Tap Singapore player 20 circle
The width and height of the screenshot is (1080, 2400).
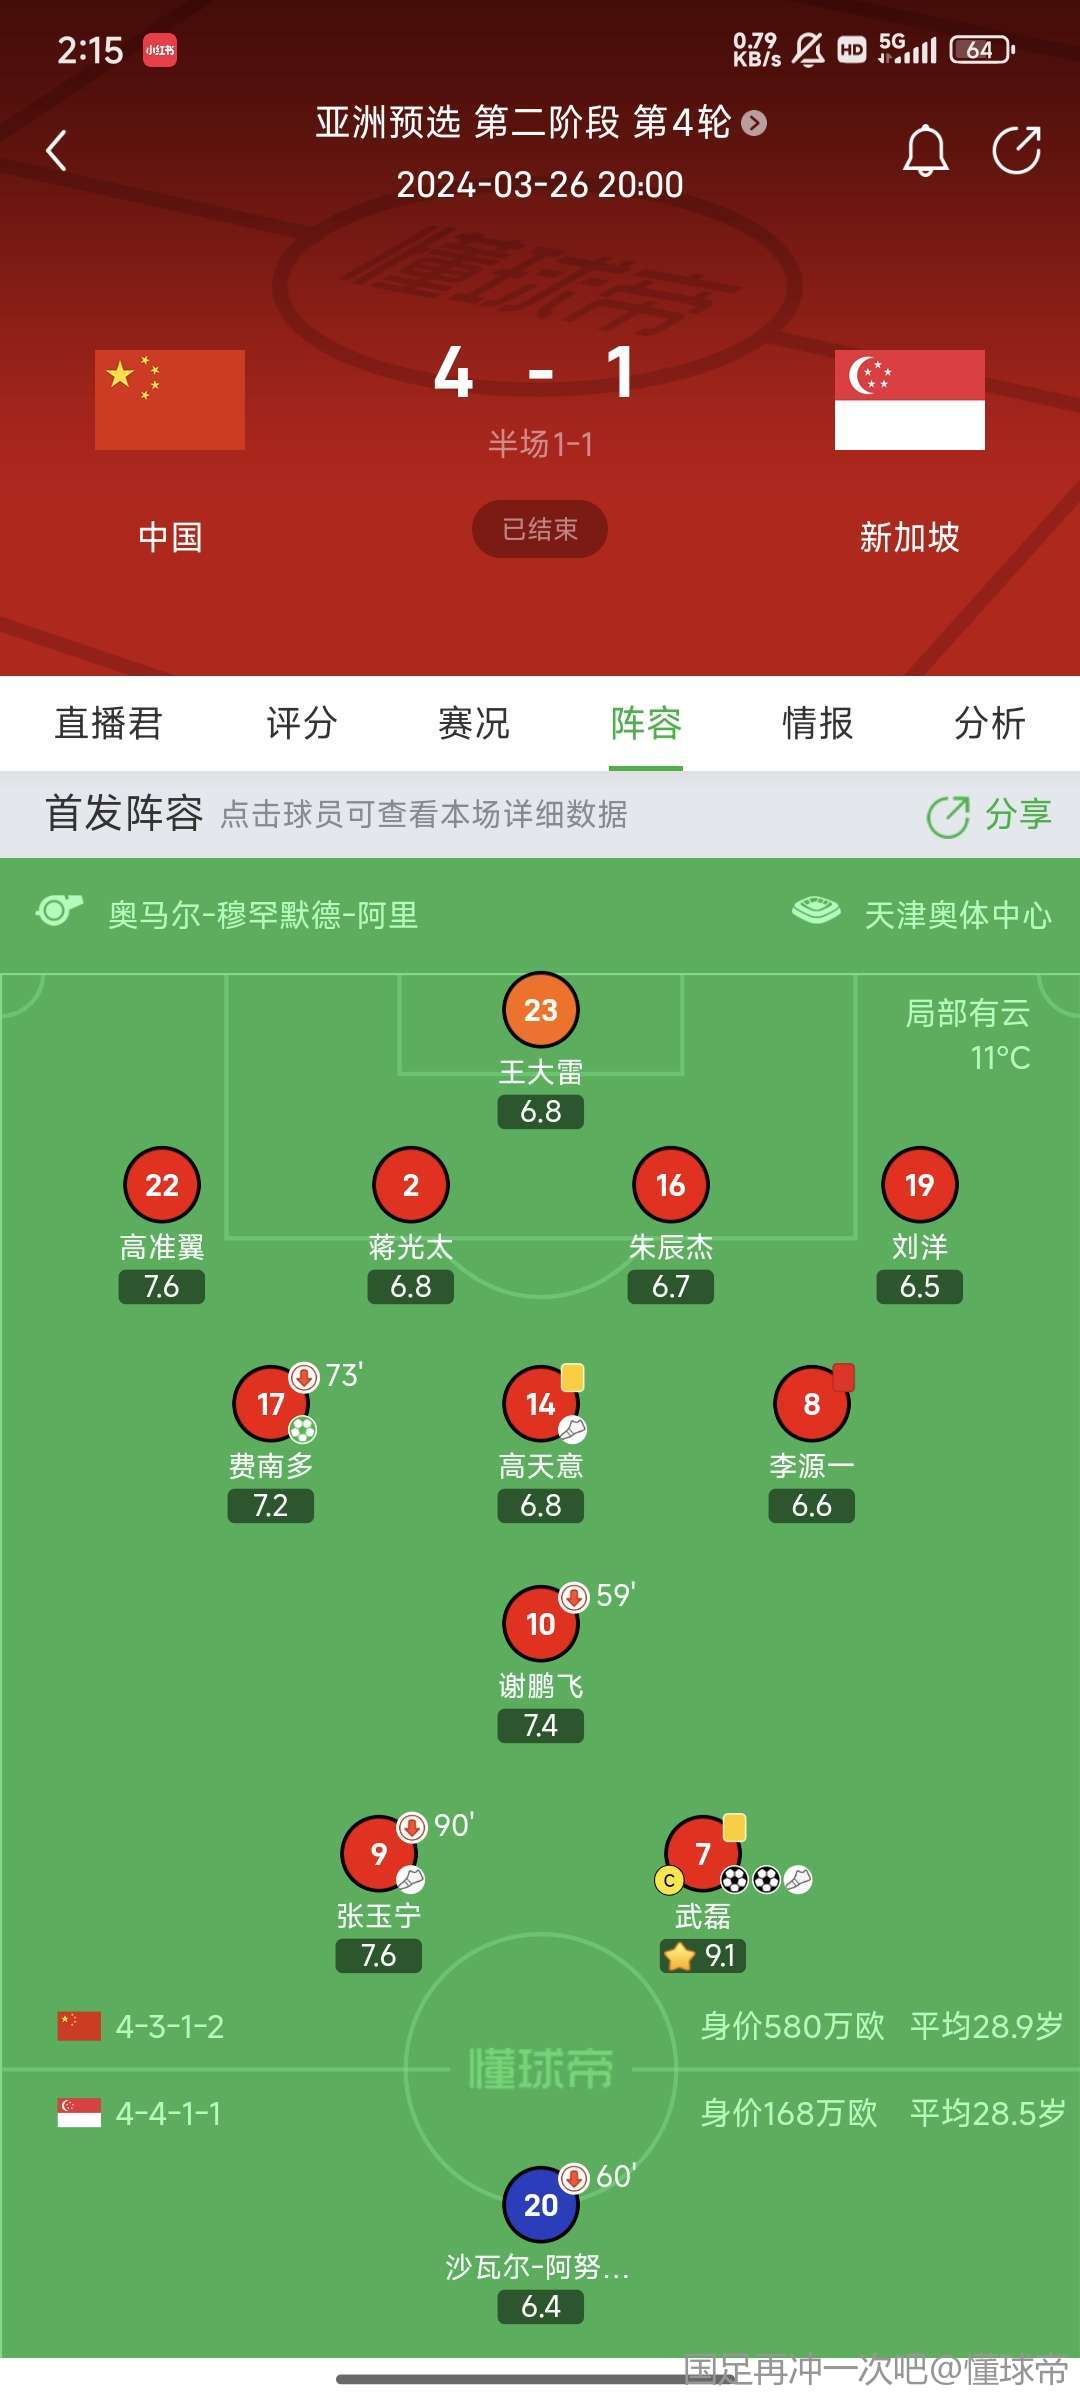click(x=541, y=2204)
